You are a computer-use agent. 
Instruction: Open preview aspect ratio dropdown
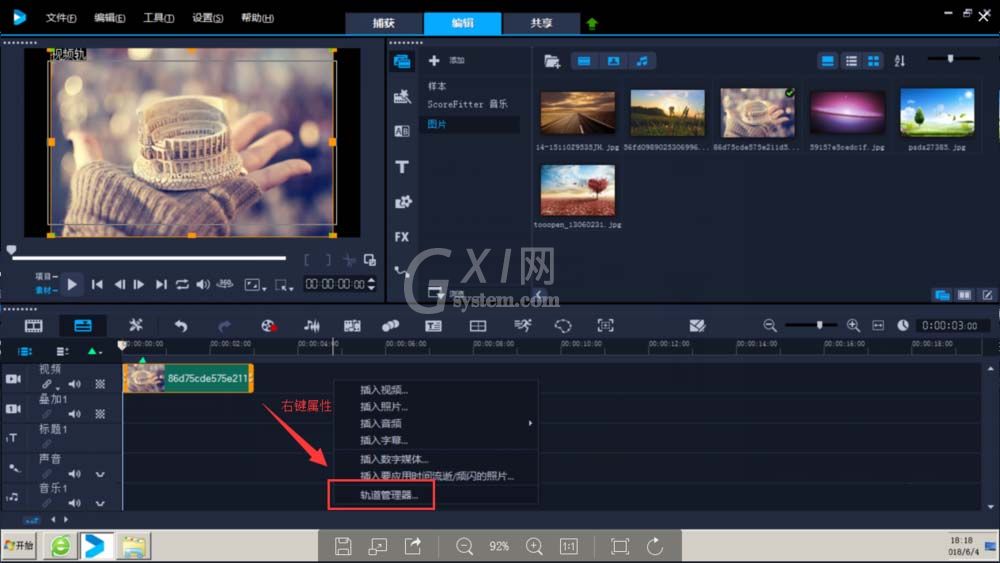pos(255,285)
